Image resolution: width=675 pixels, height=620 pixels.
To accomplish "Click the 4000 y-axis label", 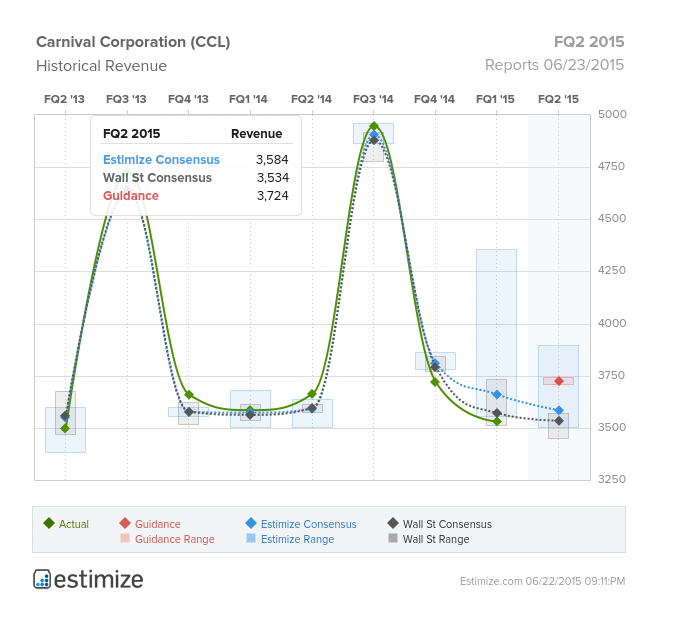I will tap(612, 323).
